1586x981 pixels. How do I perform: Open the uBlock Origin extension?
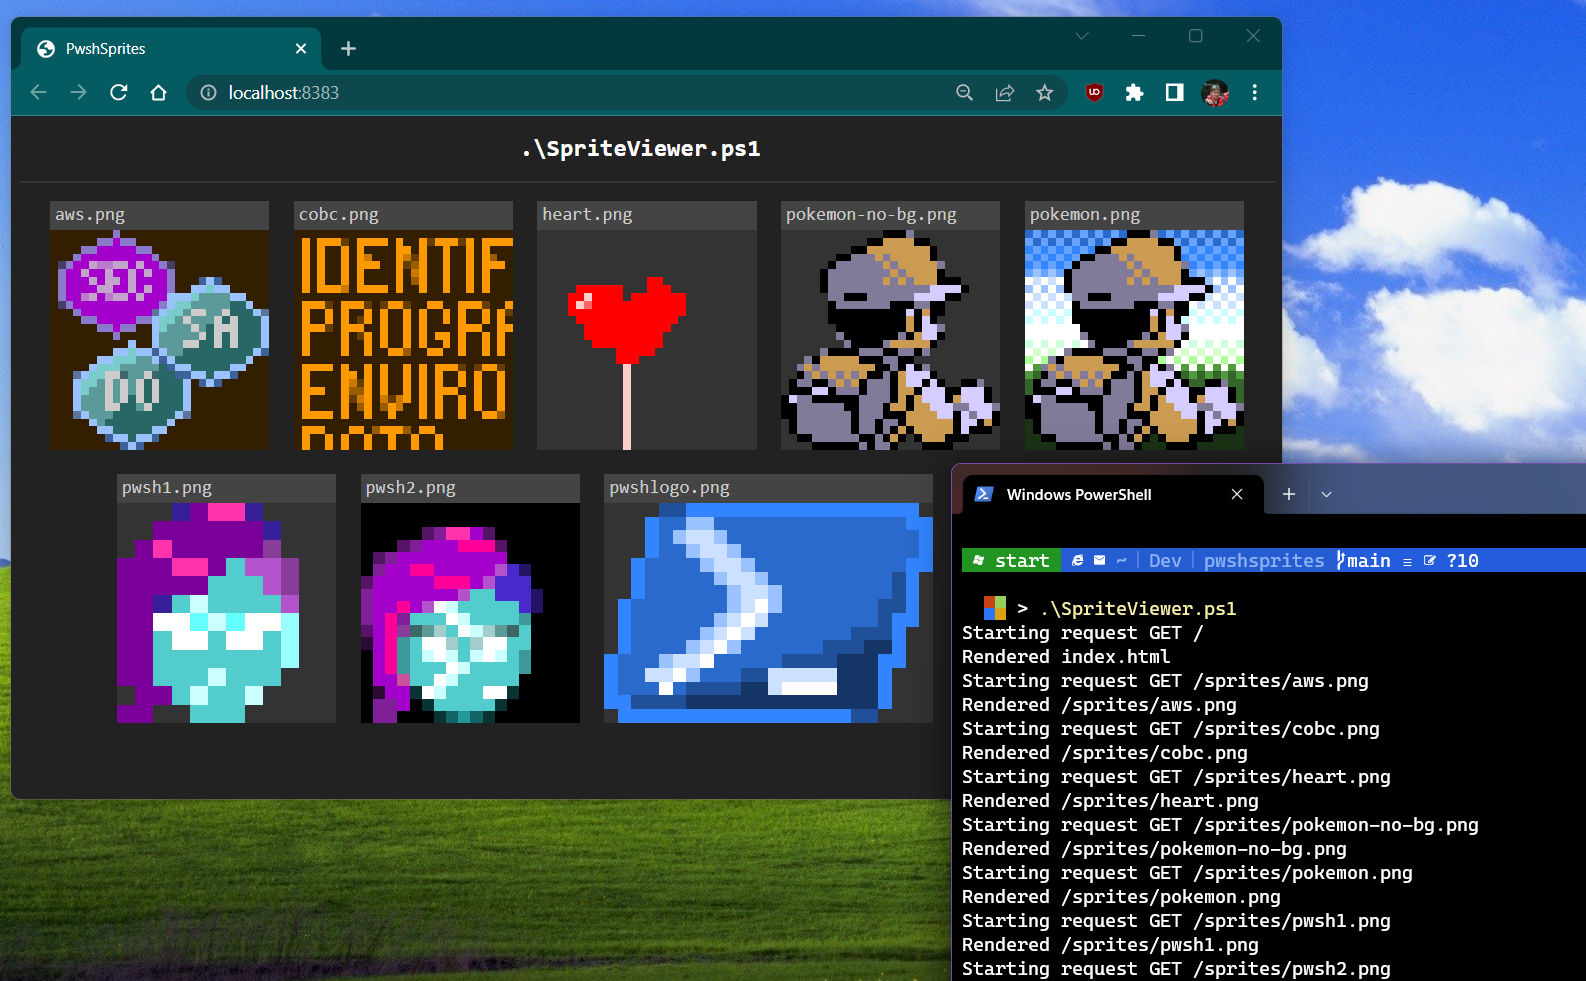coord(1094,92)
